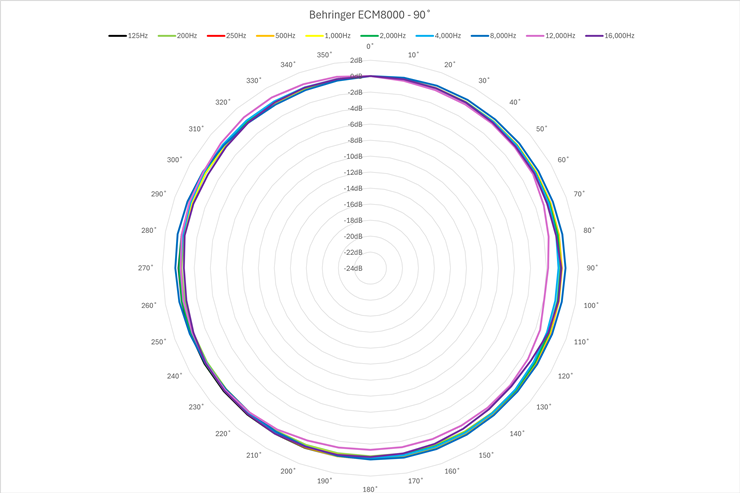The width and height of the screenshot is (740, 493).
Task: Click the 150° angle label
Action: pos(486,455)
